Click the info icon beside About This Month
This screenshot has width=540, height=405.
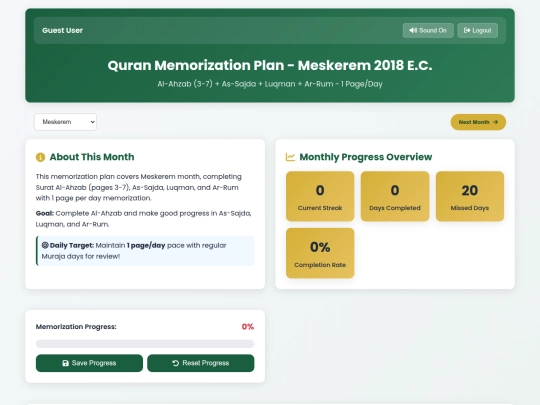tap(40, 157)
